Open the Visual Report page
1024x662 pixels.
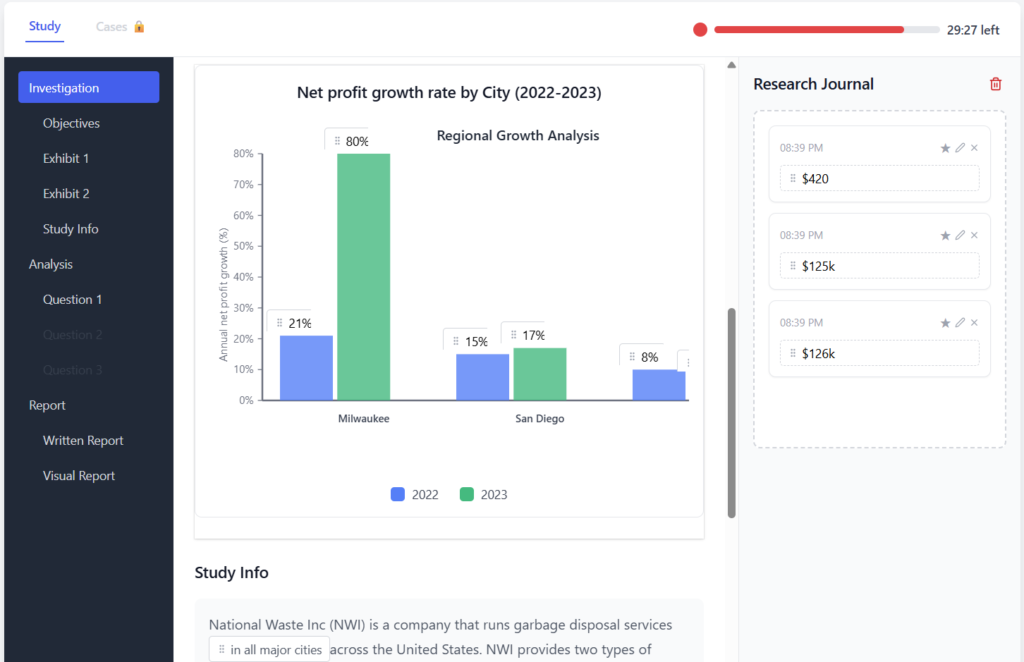click(79, 476)
